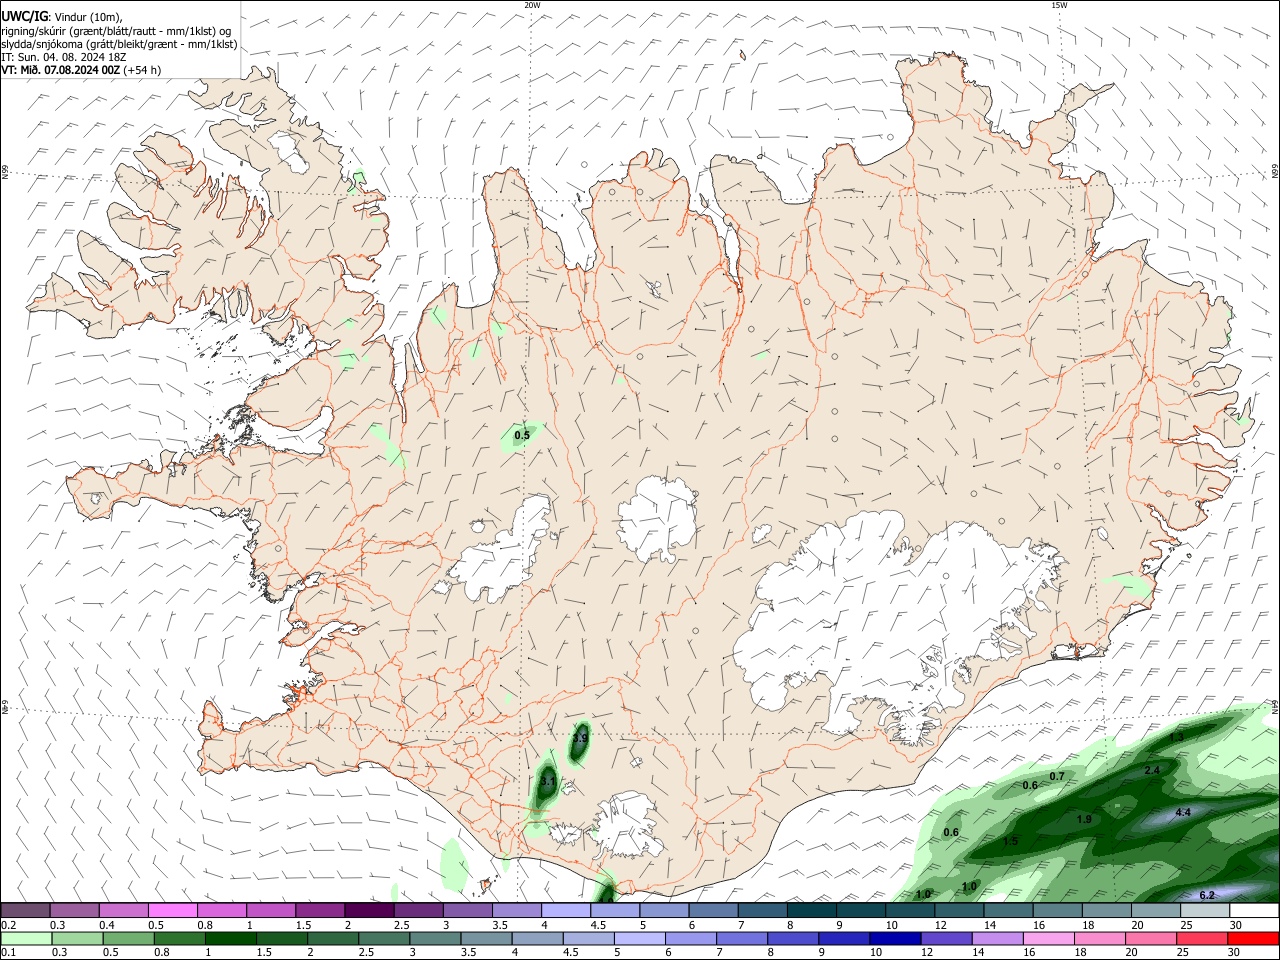Pick the light lavender 4 swatch in upper legend
Screen dimensions: 1280x960
pyautogui.click(x=566, y=910)
